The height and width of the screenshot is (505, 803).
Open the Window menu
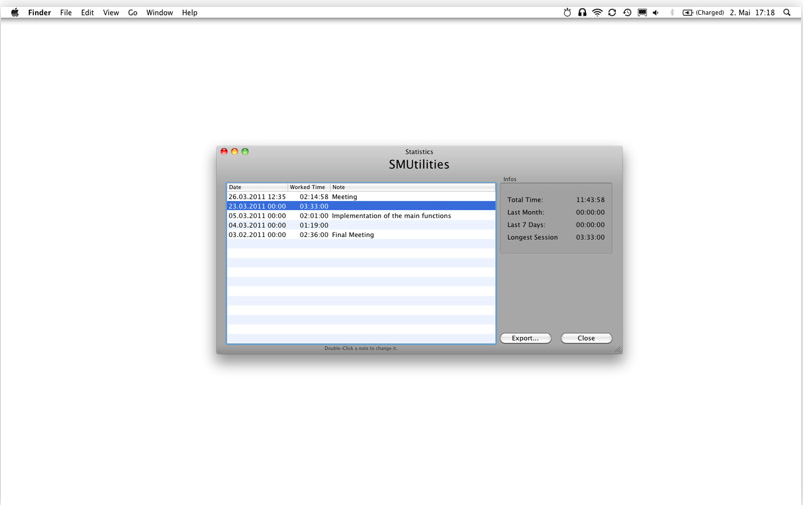click(x=159, y=12)
